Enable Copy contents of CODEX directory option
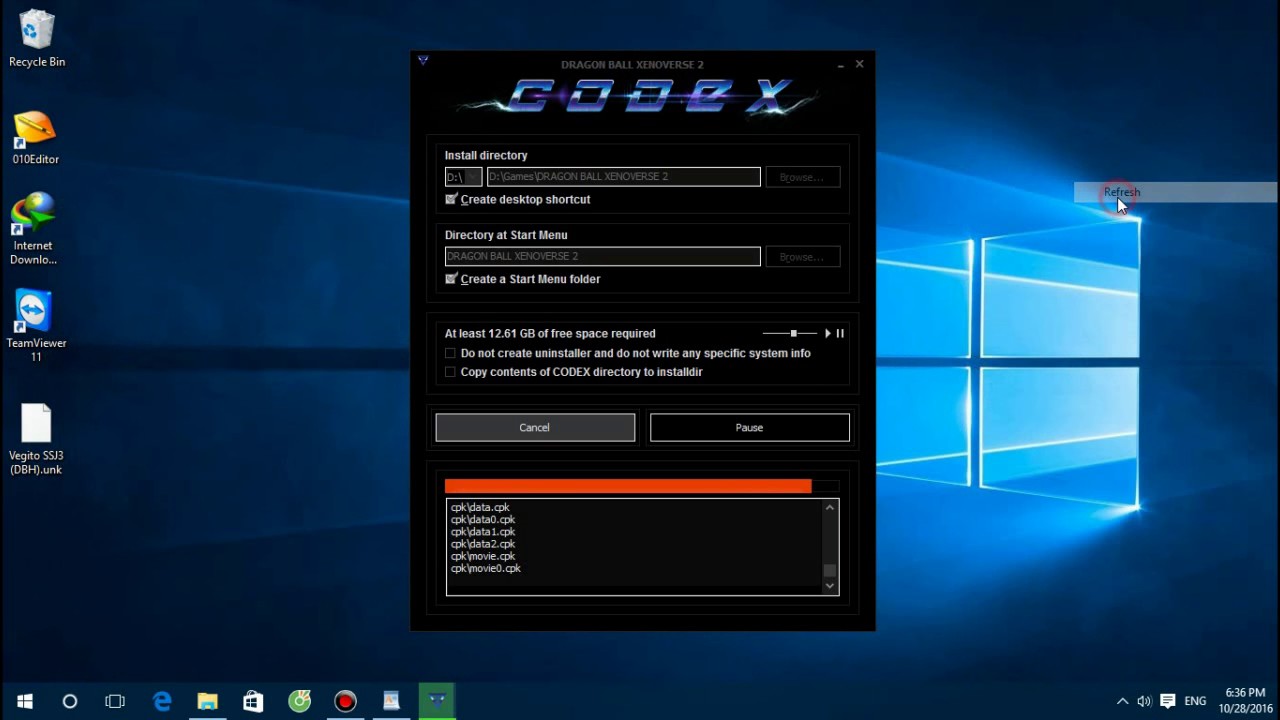The width and height of the screenshot is (1280, 720). tap(450, 372)
